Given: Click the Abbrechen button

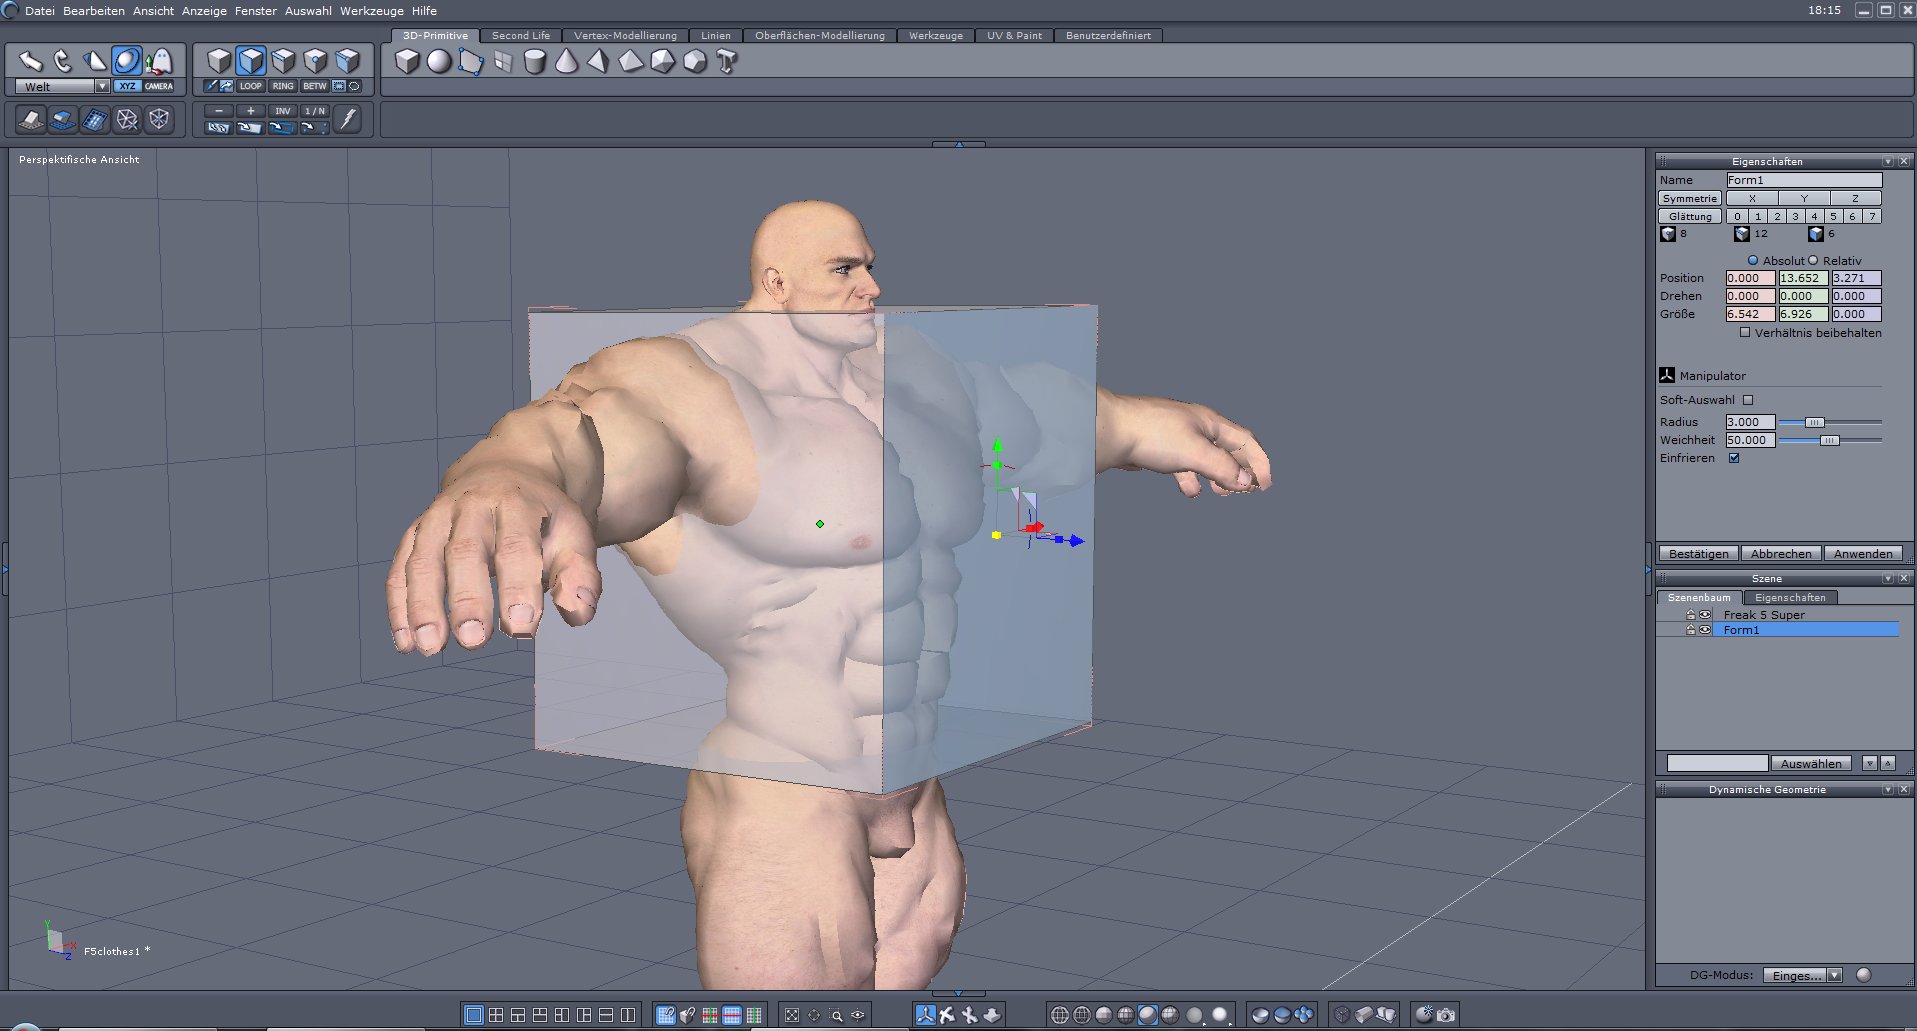Looking at the screenshot, I should coord(1781,553).
